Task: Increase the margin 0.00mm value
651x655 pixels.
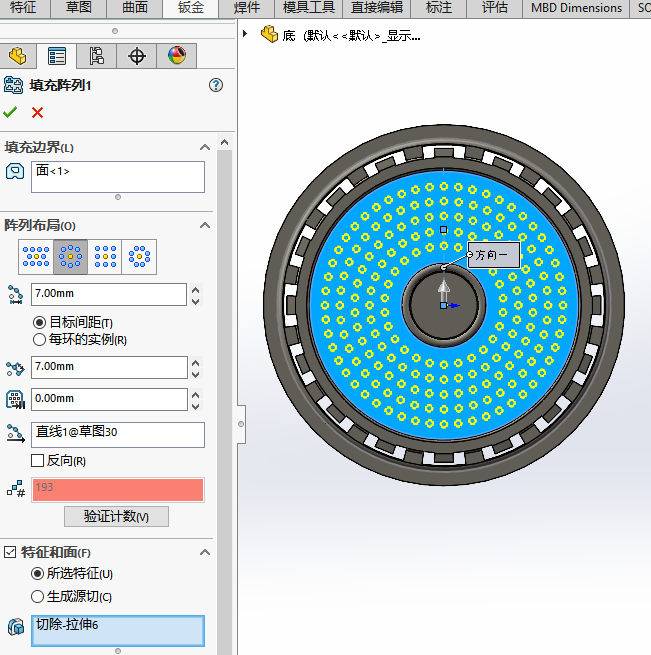Action: [x=196, y=394]
